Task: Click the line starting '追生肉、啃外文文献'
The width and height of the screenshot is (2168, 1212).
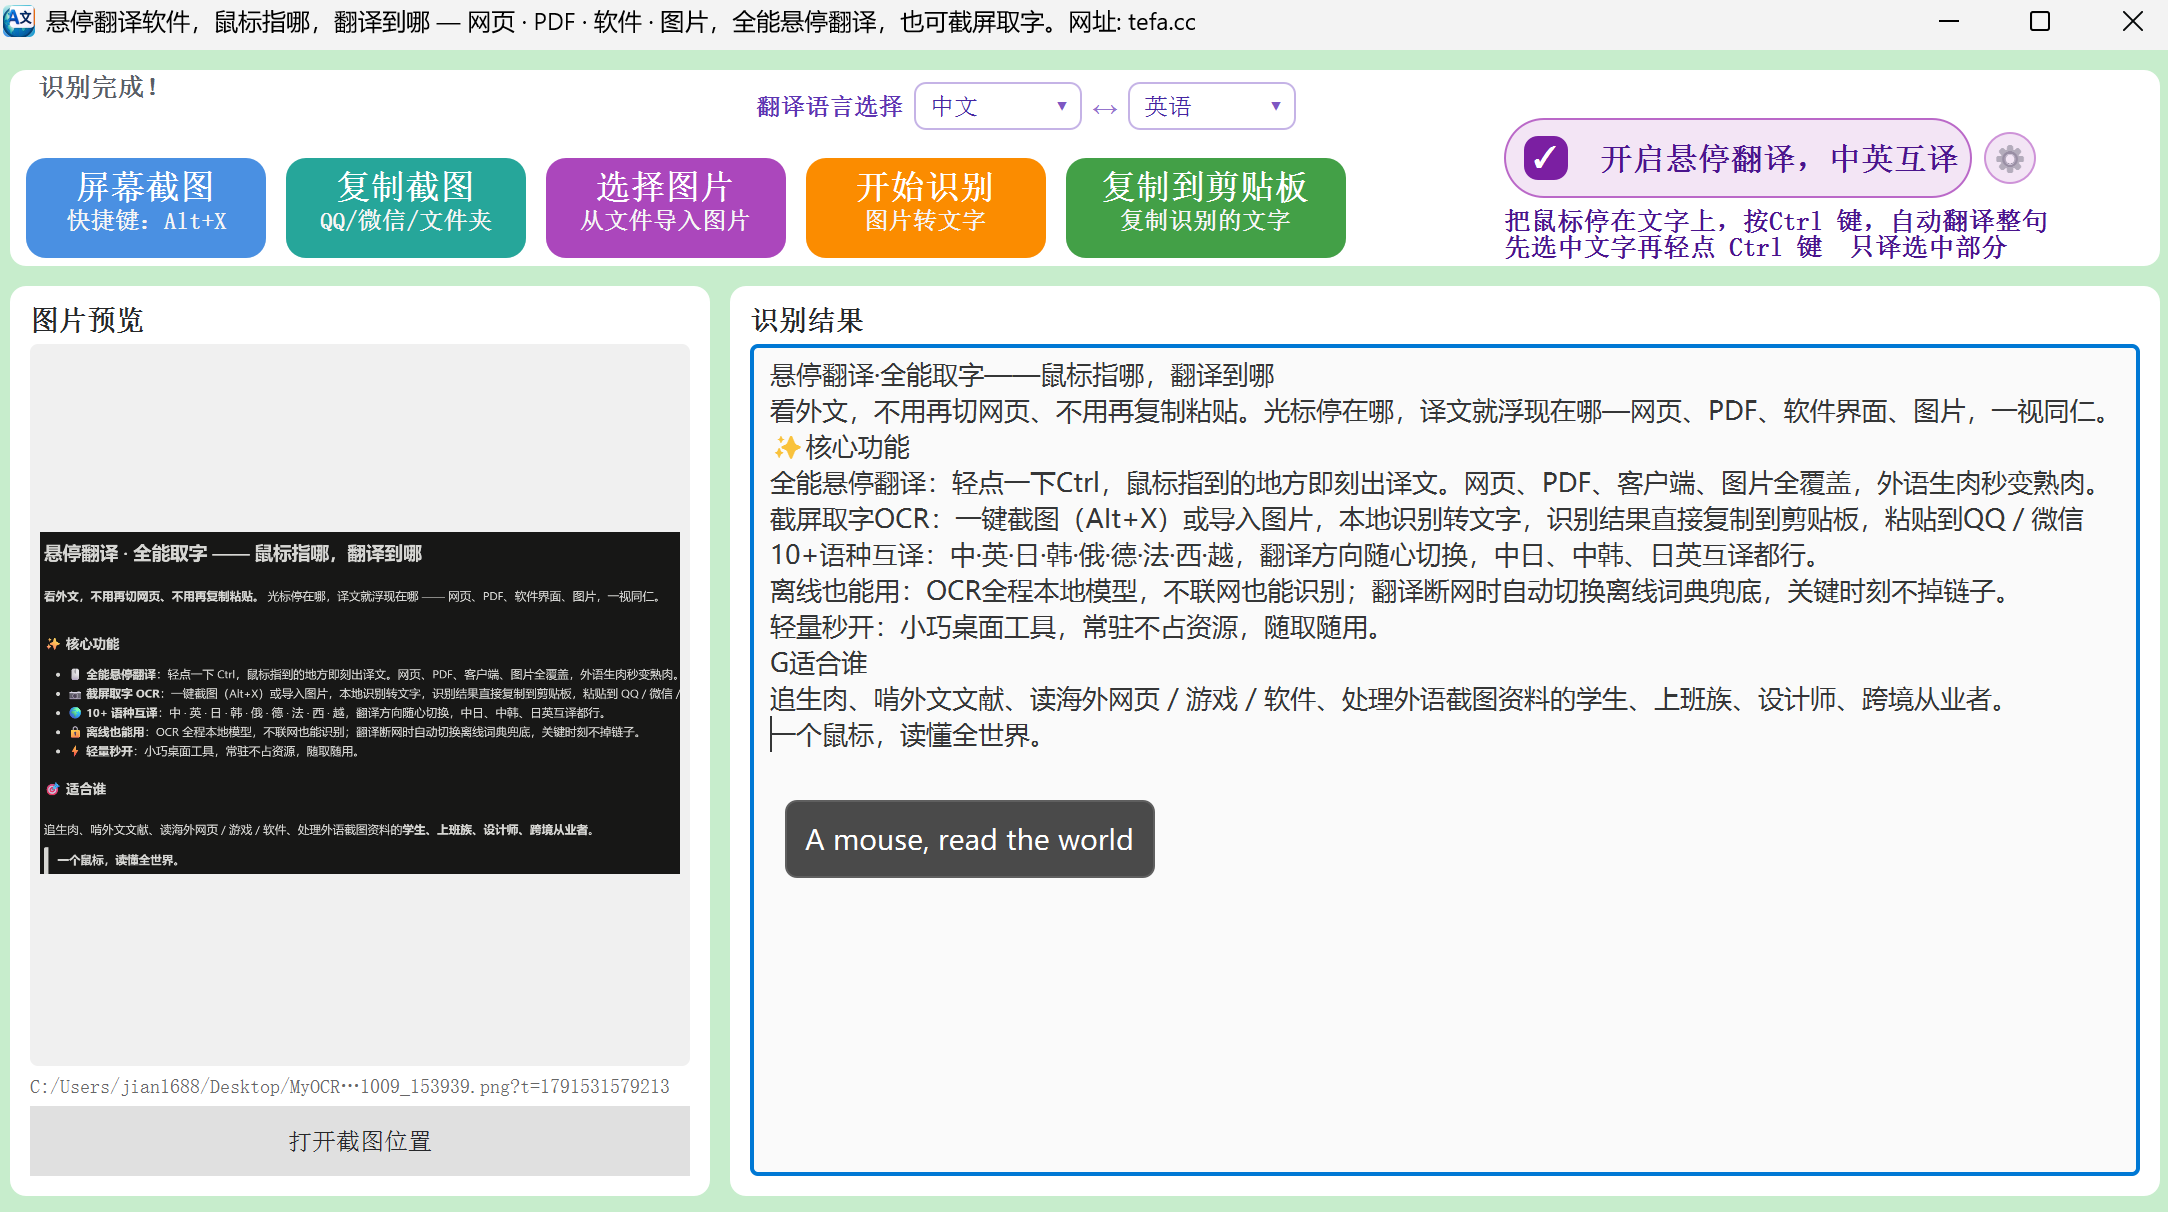Action: [1391, 699]
